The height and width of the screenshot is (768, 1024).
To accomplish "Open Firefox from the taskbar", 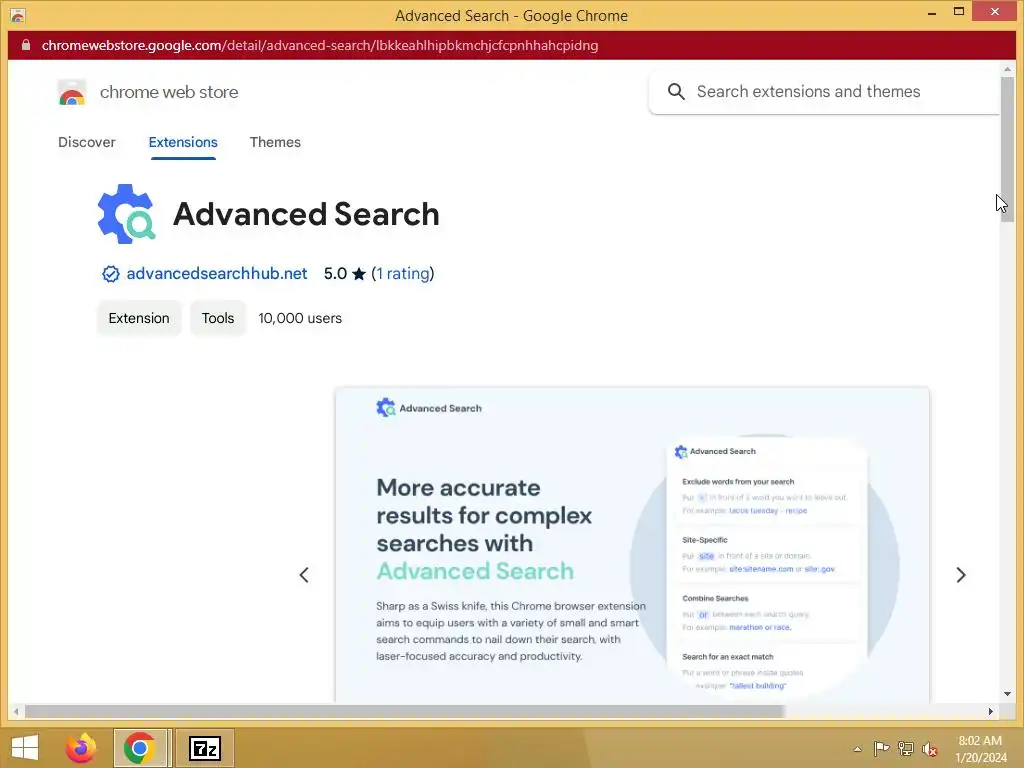I will point(81,748).
